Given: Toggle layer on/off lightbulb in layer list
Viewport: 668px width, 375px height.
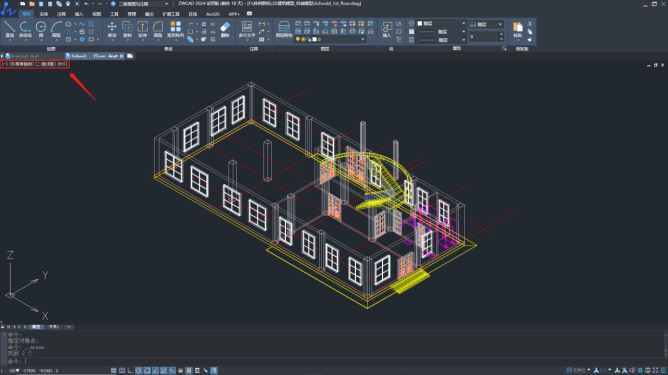Looking at the screenshot, I should [298, 39].
